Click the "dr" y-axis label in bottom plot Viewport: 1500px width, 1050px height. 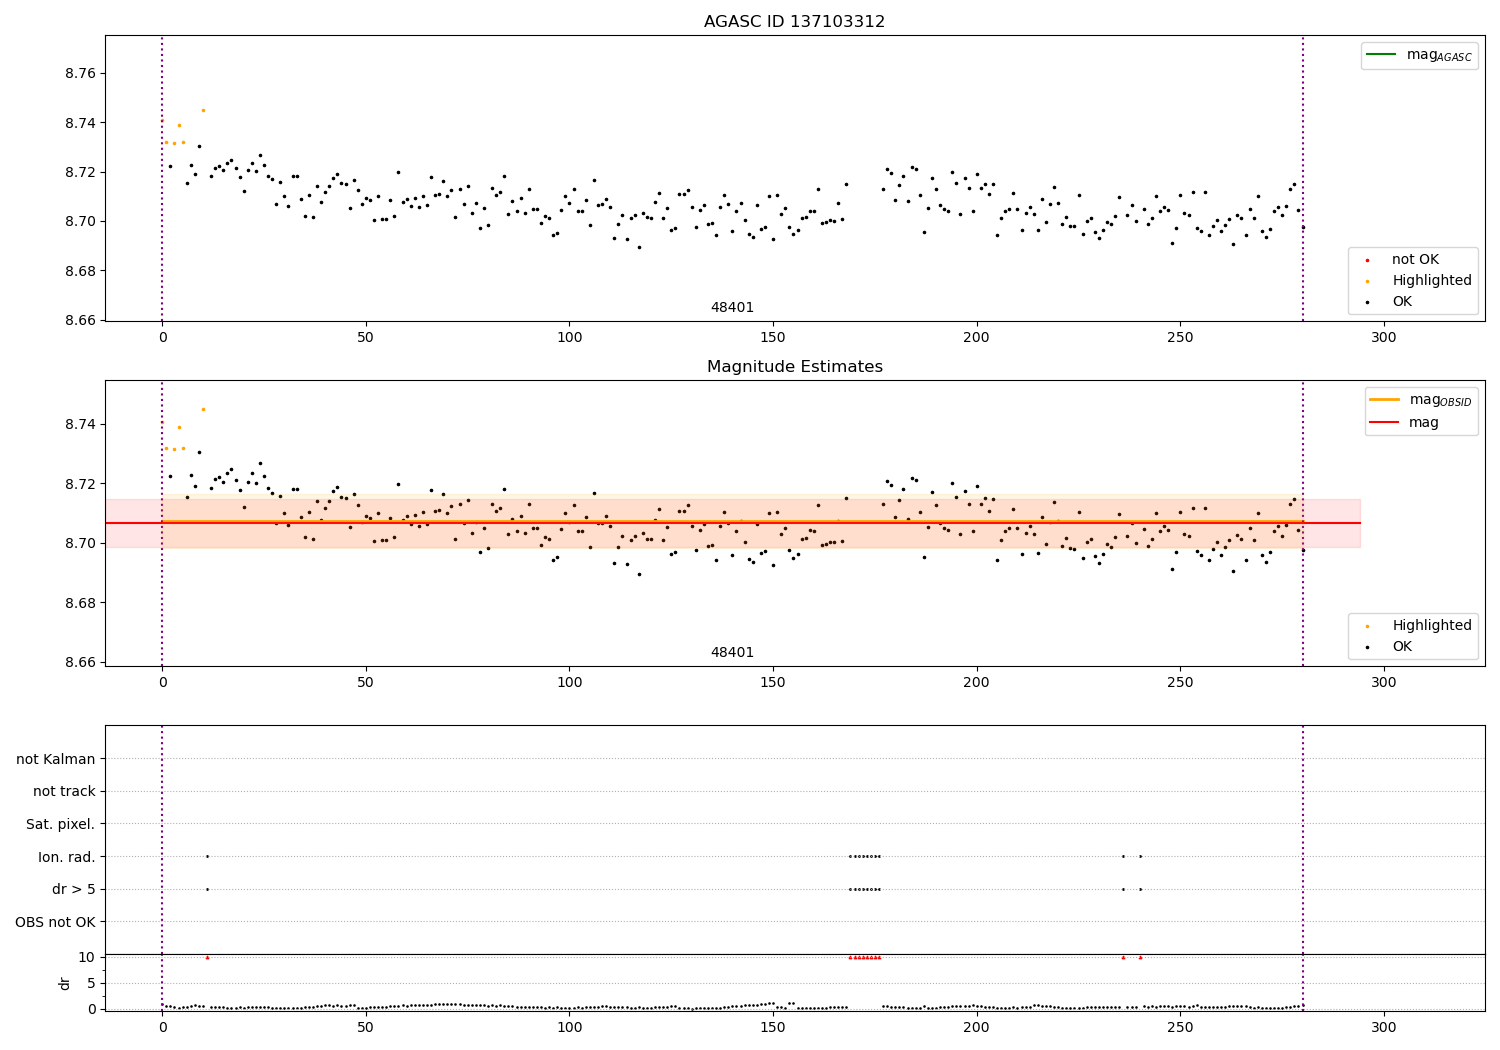(65, 983)
